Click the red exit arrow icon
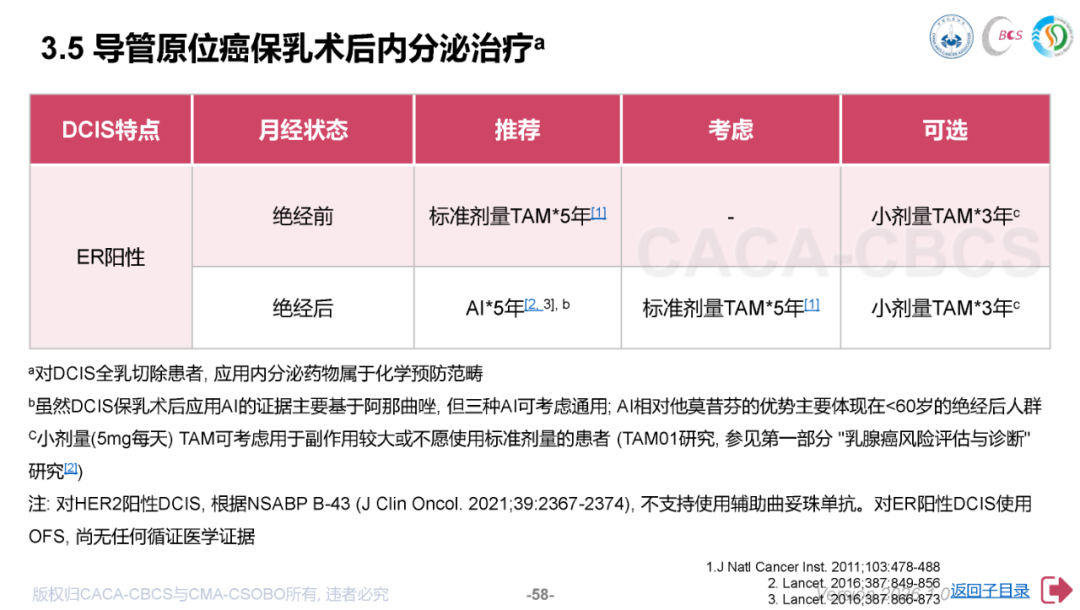 1056,591
